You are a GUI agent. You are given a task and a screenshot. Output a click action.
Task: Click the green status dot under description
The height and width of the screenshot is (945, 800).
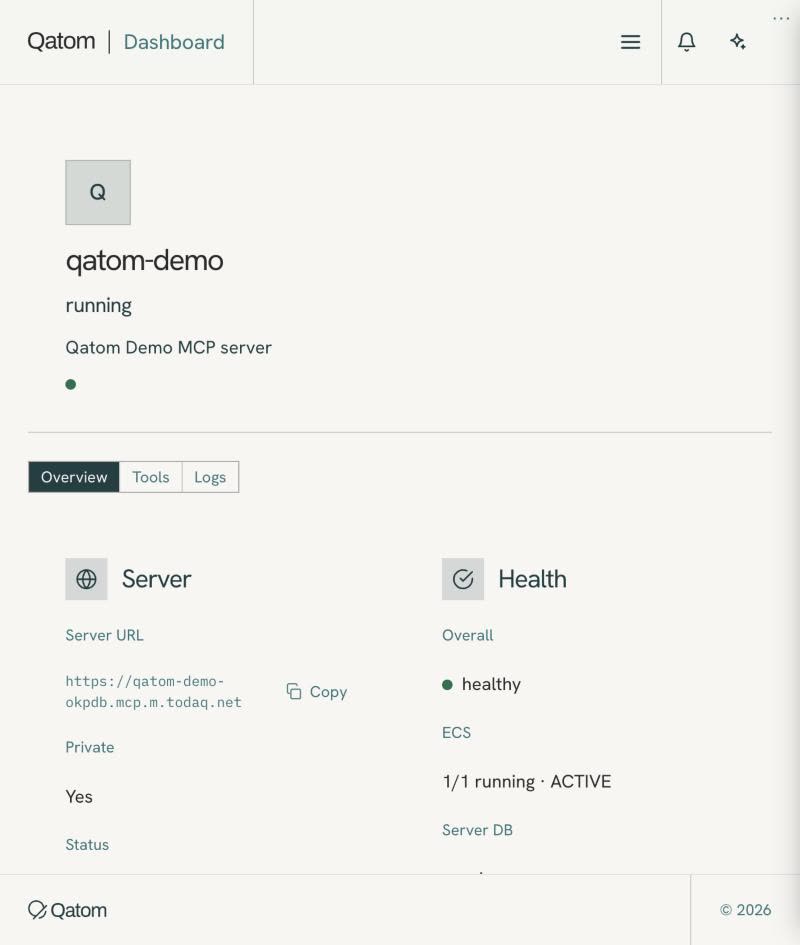[x=71, y=385]
